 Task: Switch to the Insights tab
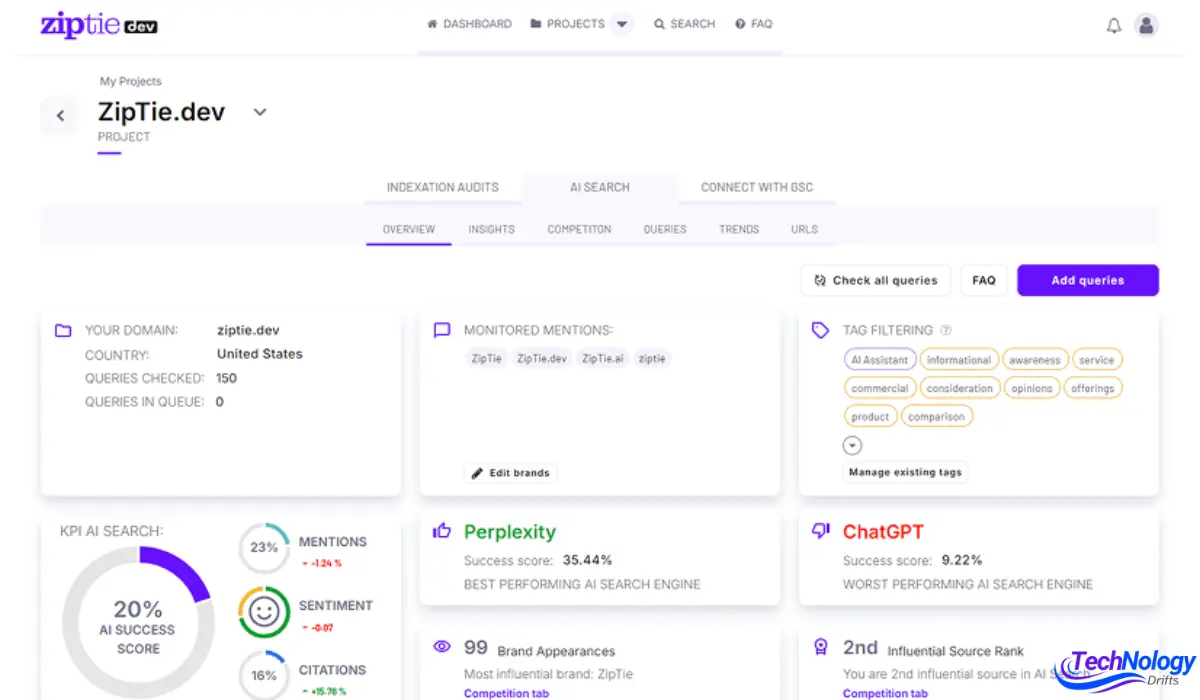[x=491, y=229]
